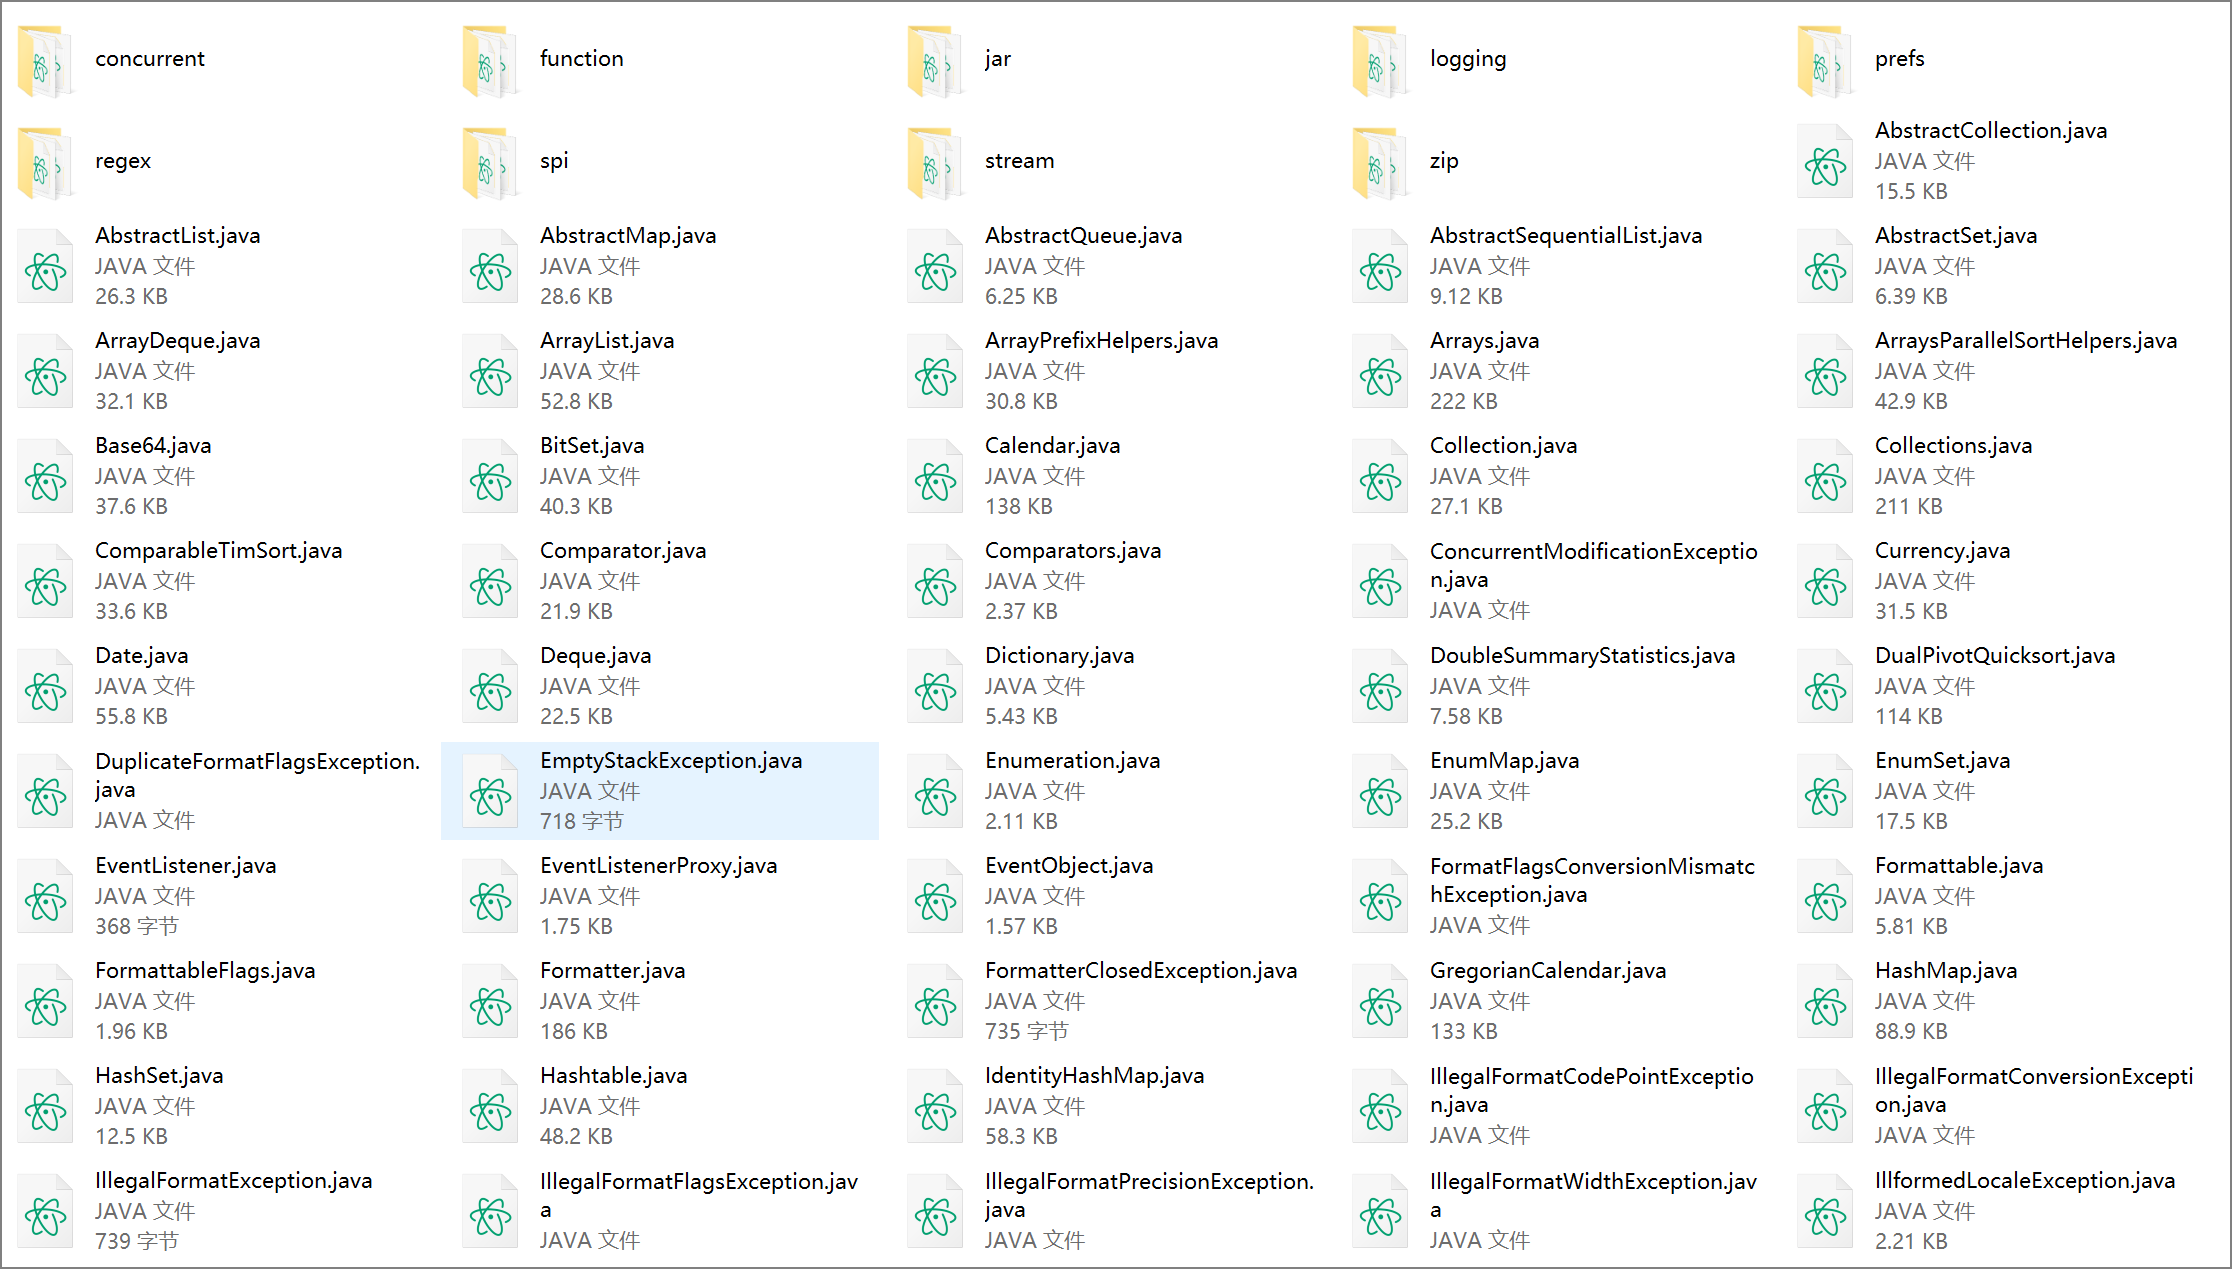
Task: Select the IllegalFormatException.java file name
Action: (x=233, y=1181)
